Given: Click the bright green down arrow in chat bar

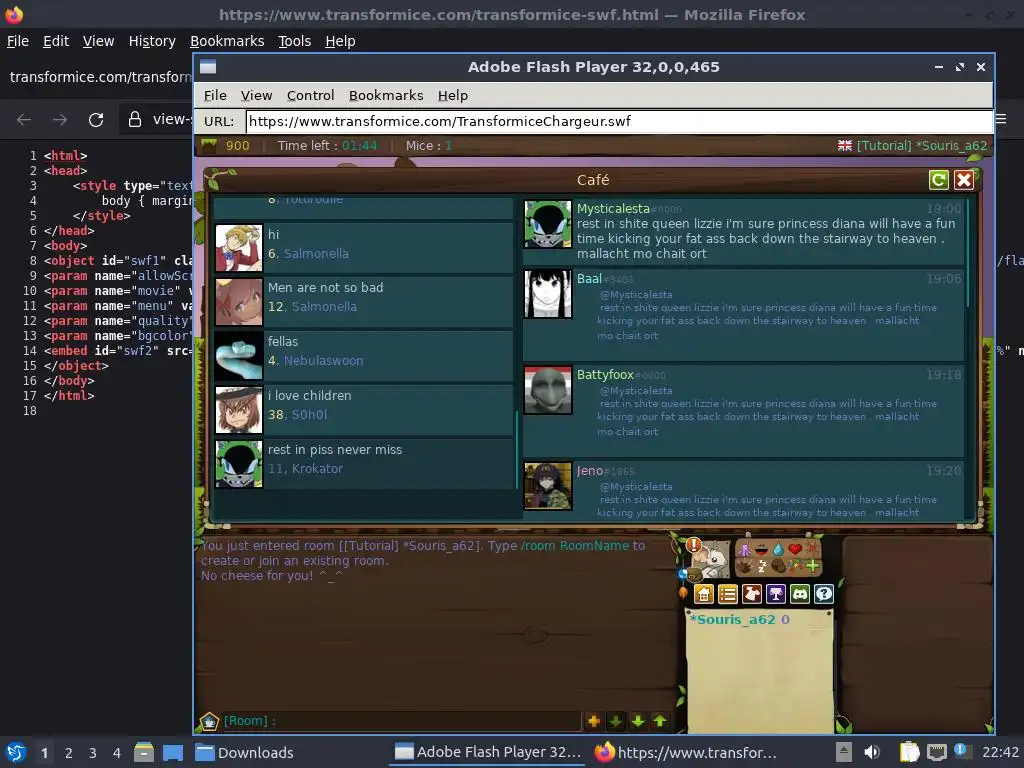Looking at the screenshot, I should 638,721.
